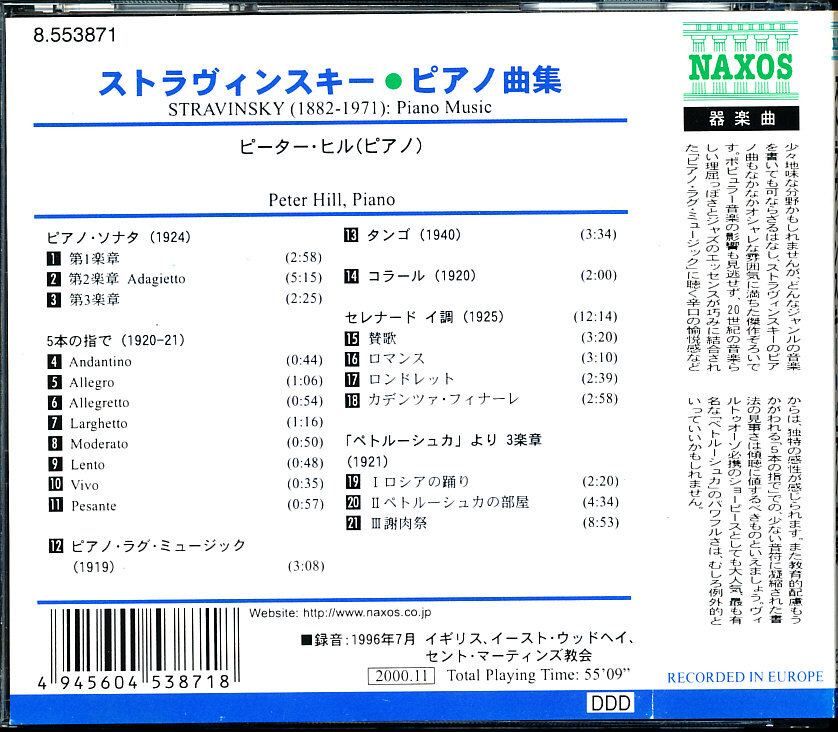Click the セレナード イ調 (1925) heading

tap(424, 317)
